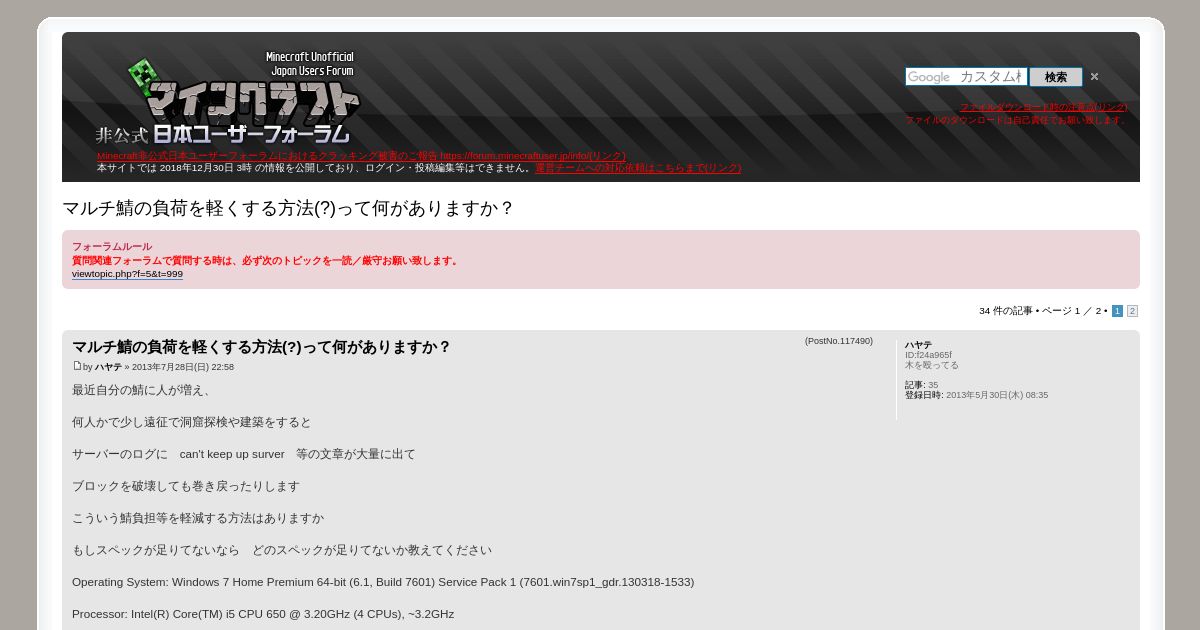Click the (PostNo.117490) label
The image size is (1200, 630).
[839, 341]
